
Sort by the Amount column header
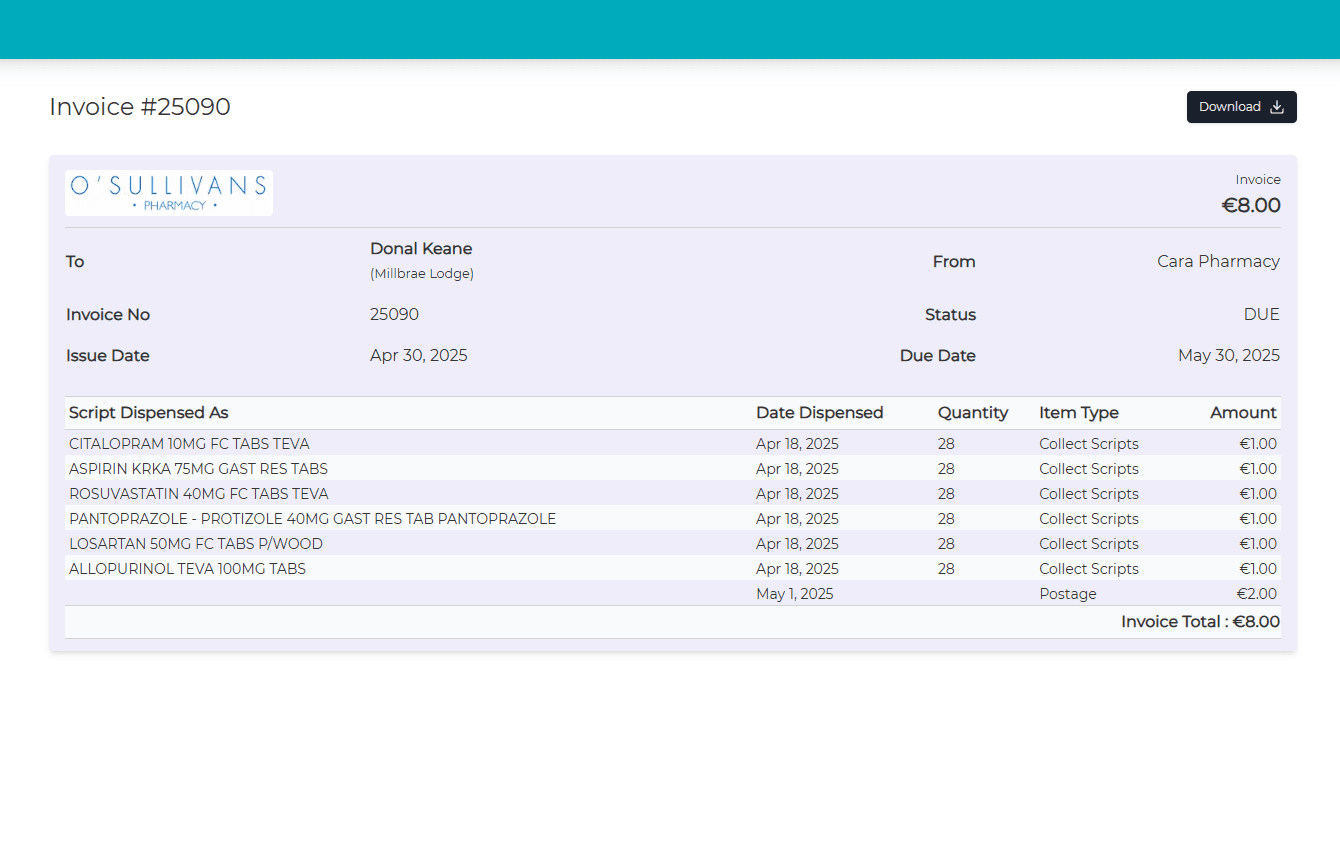[1243, 412]
